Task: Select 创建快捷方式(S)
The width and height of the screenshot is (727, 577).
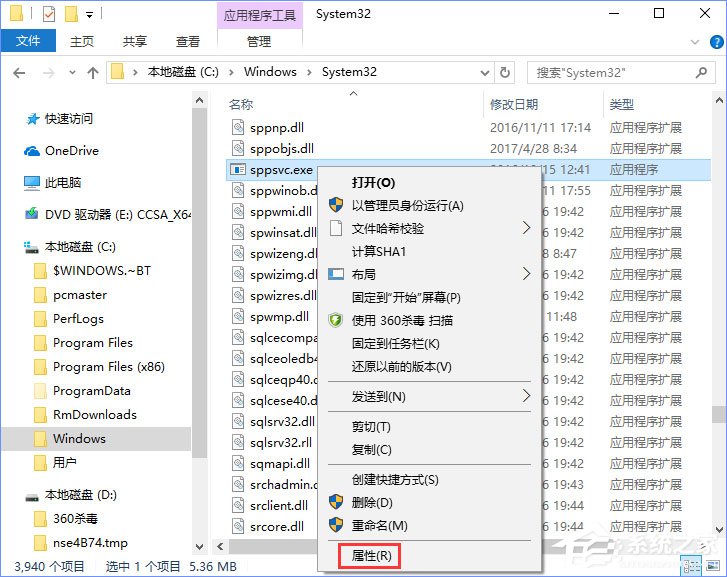Action: (429, 480)
